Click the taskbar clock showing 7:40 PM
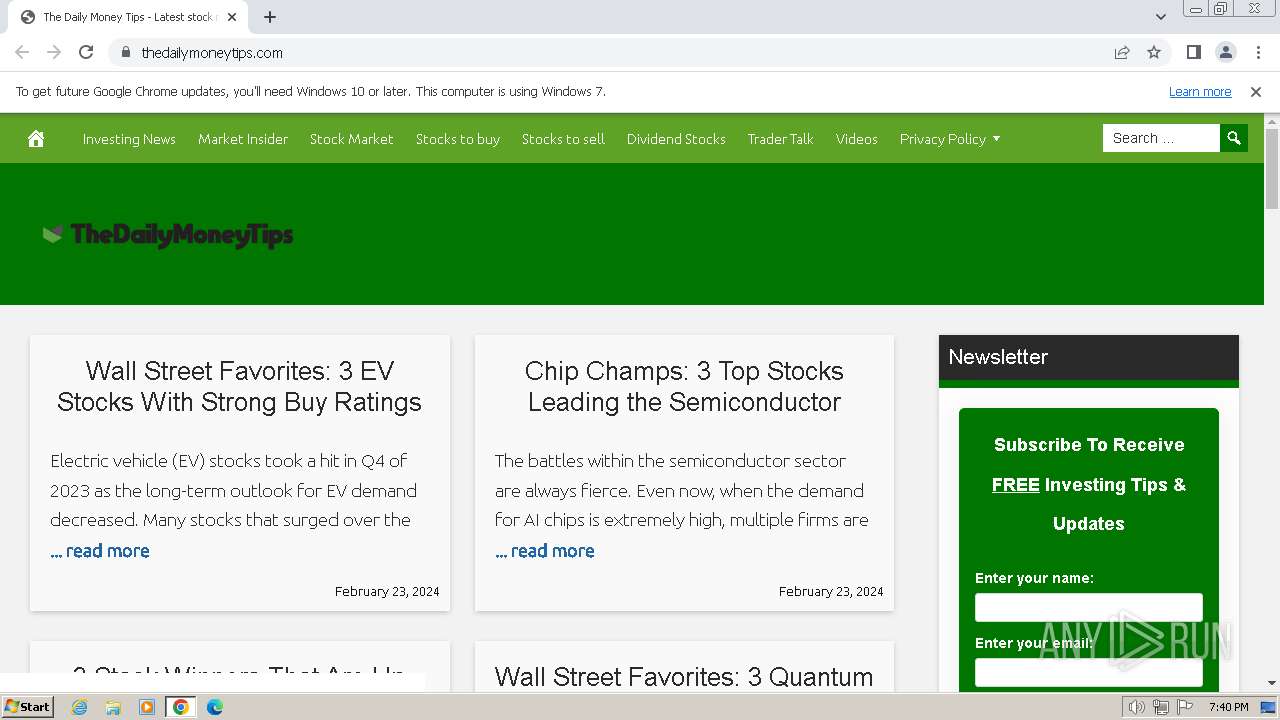The image size is (1280, 720). [1229, 707]
